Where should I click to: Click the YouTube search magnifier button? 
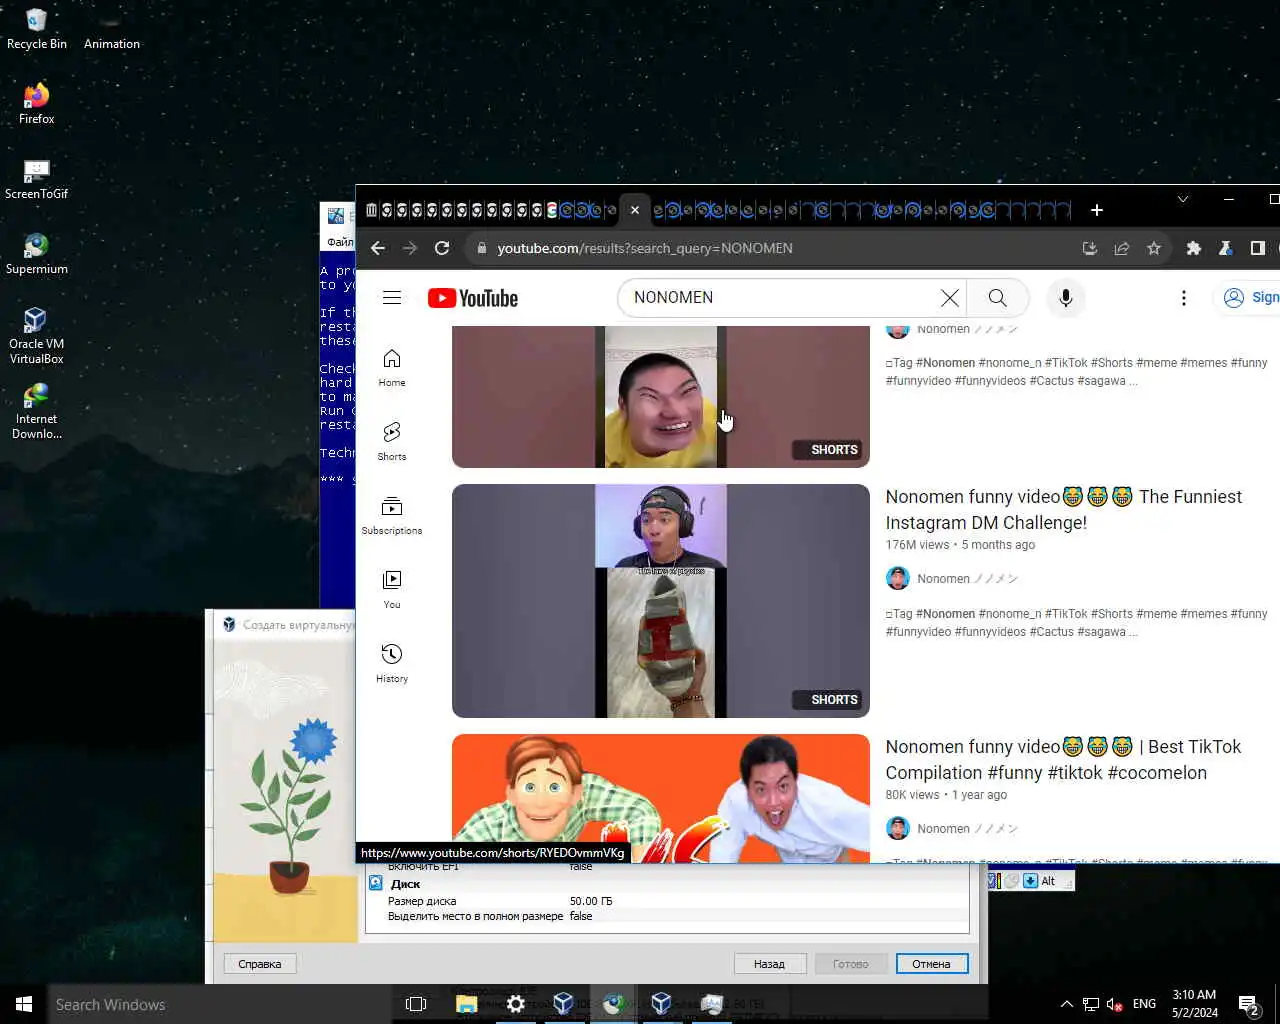(997, 298)
